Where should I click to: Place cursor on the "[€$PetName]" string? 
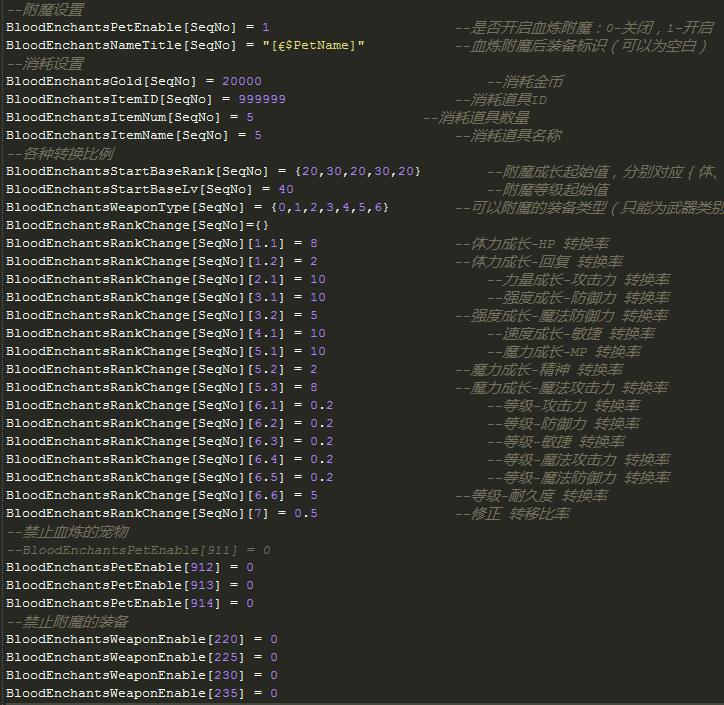[x=315, y=45]
